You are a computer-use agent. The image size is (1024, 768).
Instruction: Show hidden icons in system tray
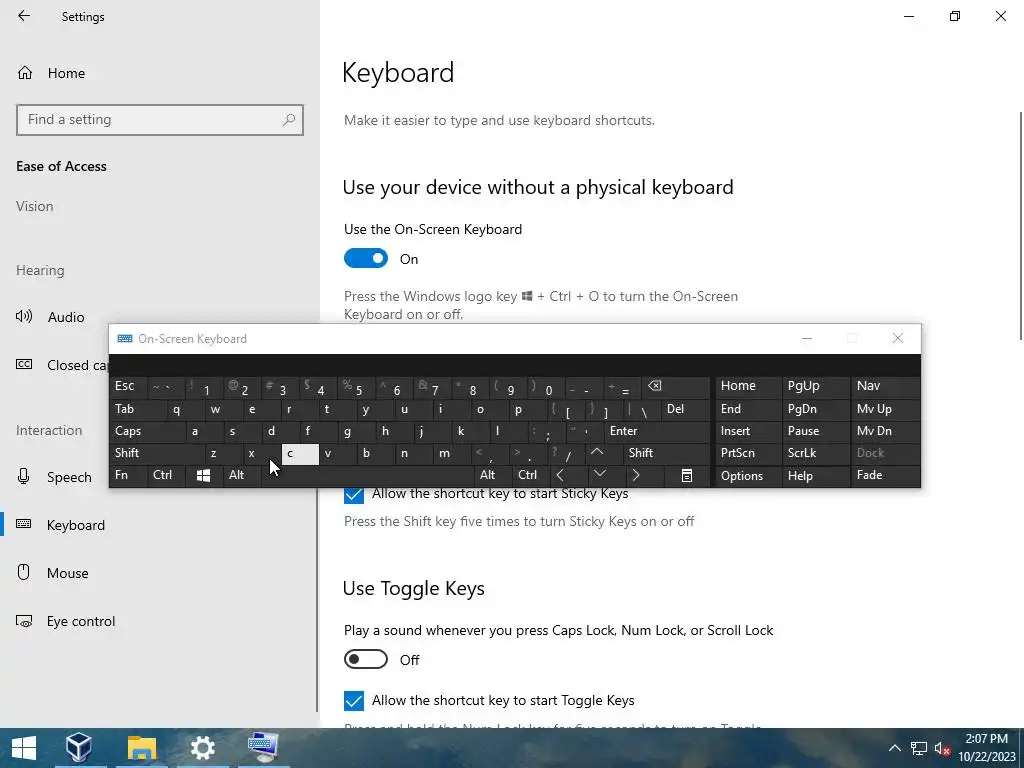tap(895, 748)
